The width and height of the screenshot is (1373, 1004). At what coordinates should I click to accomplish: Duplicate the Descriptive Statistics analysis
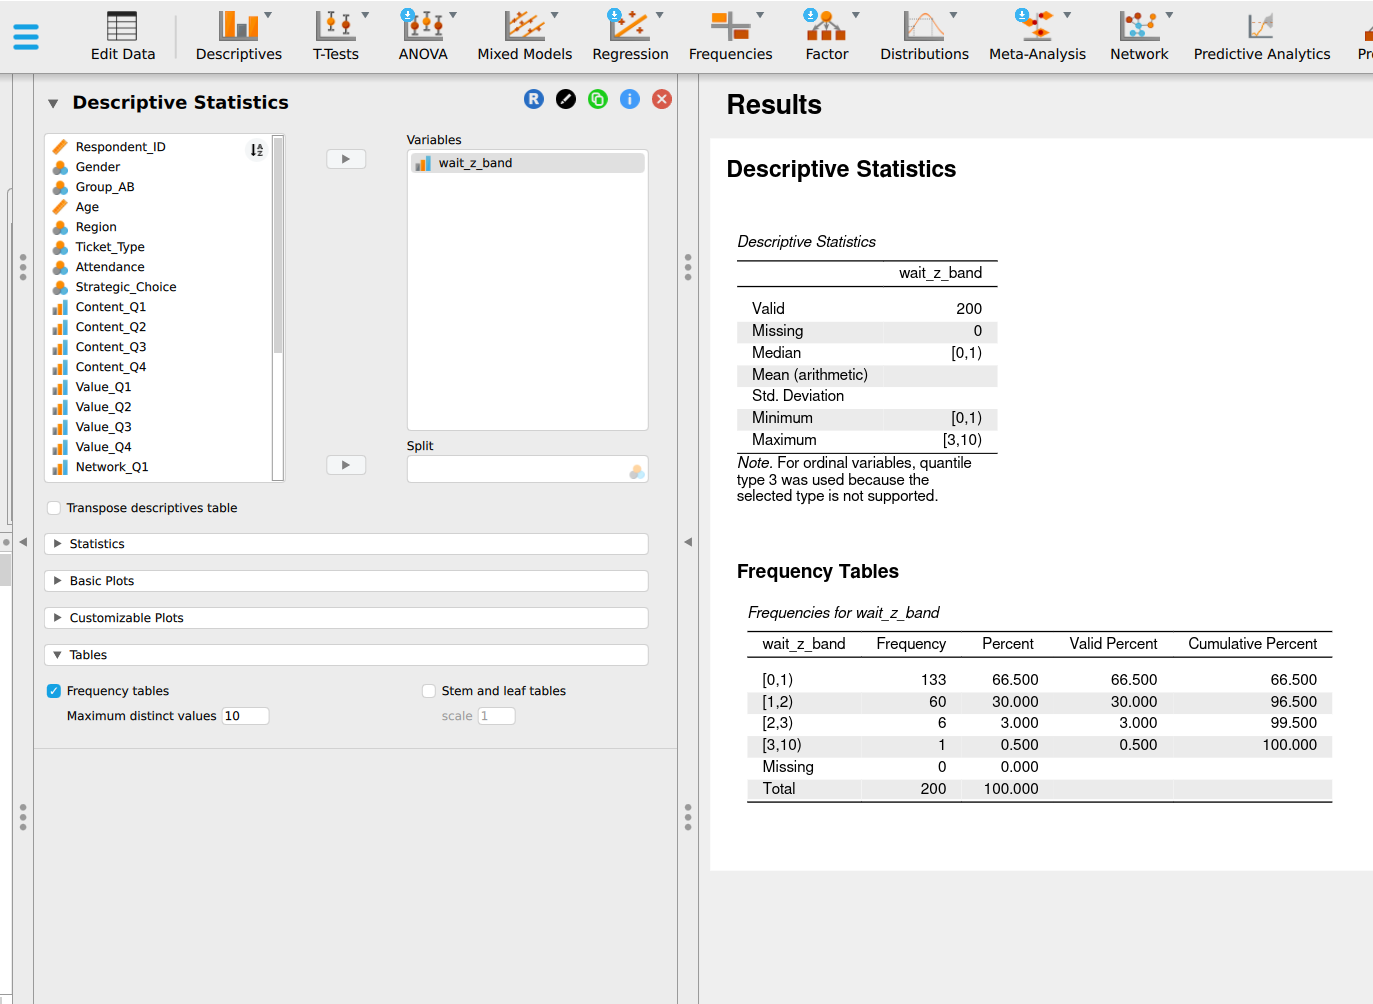point(598,99)
